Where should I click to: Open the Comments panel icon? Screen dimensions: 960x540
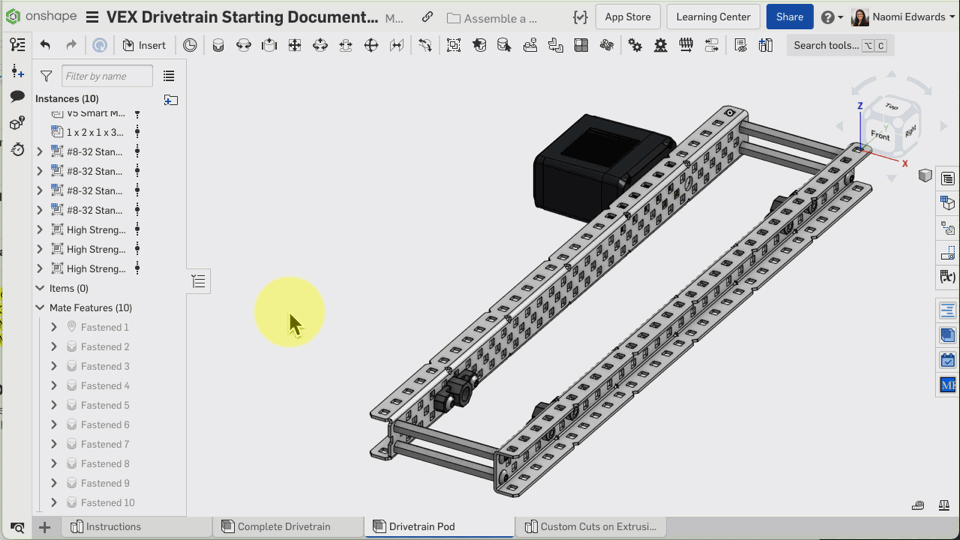click(x=17, y=97)
